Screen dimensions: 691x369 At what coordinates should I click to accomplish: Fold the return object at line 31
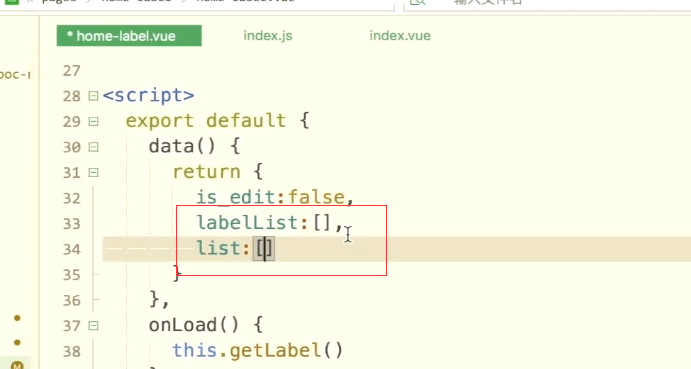tap(93, 172)
